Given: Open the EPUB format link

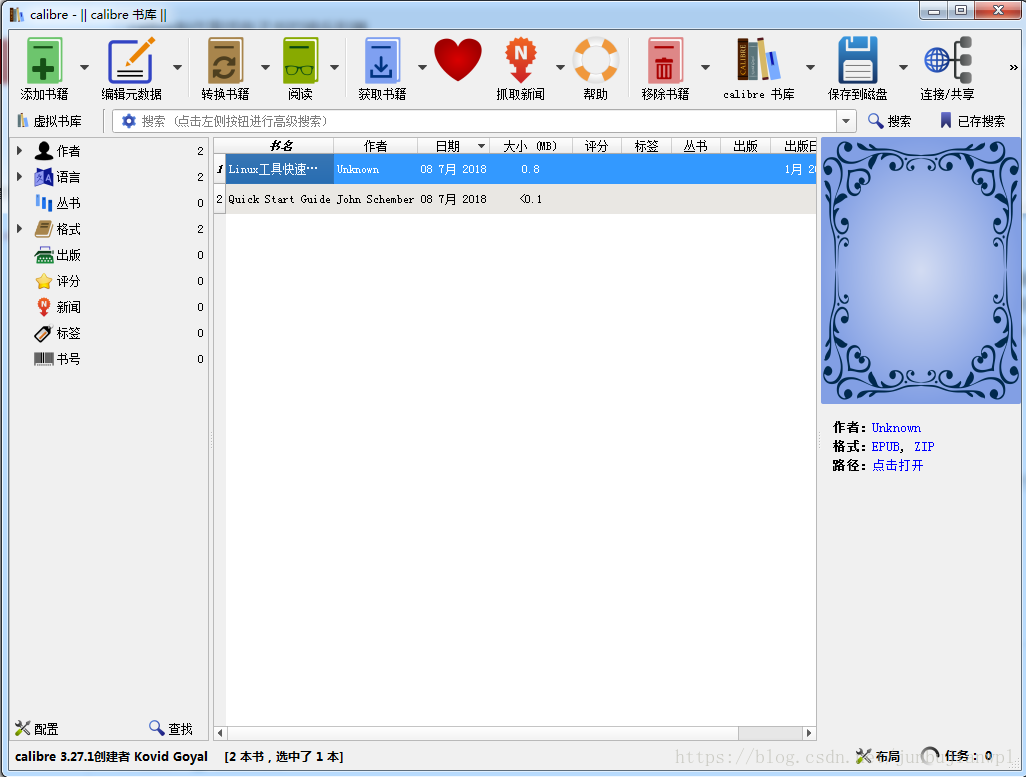Looking at the screenshot, I should click(x=886, y=446).
